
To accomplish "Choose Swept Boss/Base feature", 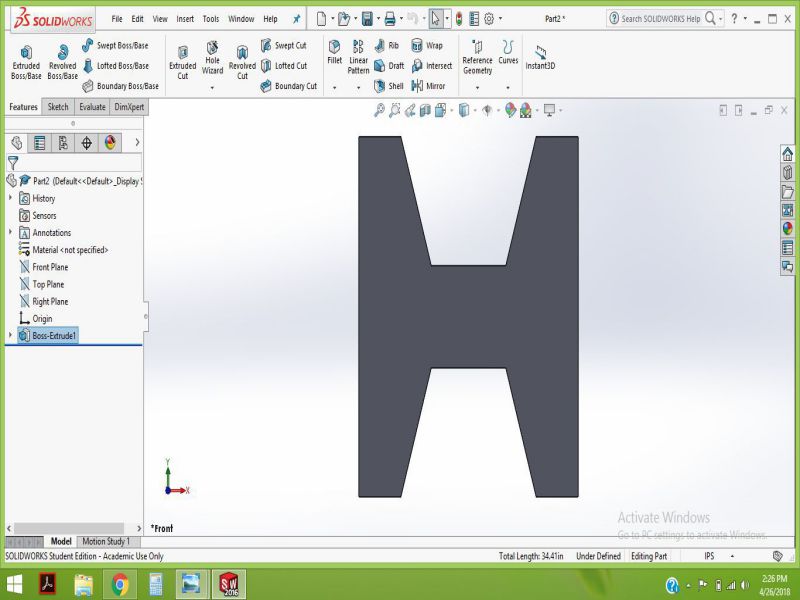I will pyautogui.click(x=115, y=45).
